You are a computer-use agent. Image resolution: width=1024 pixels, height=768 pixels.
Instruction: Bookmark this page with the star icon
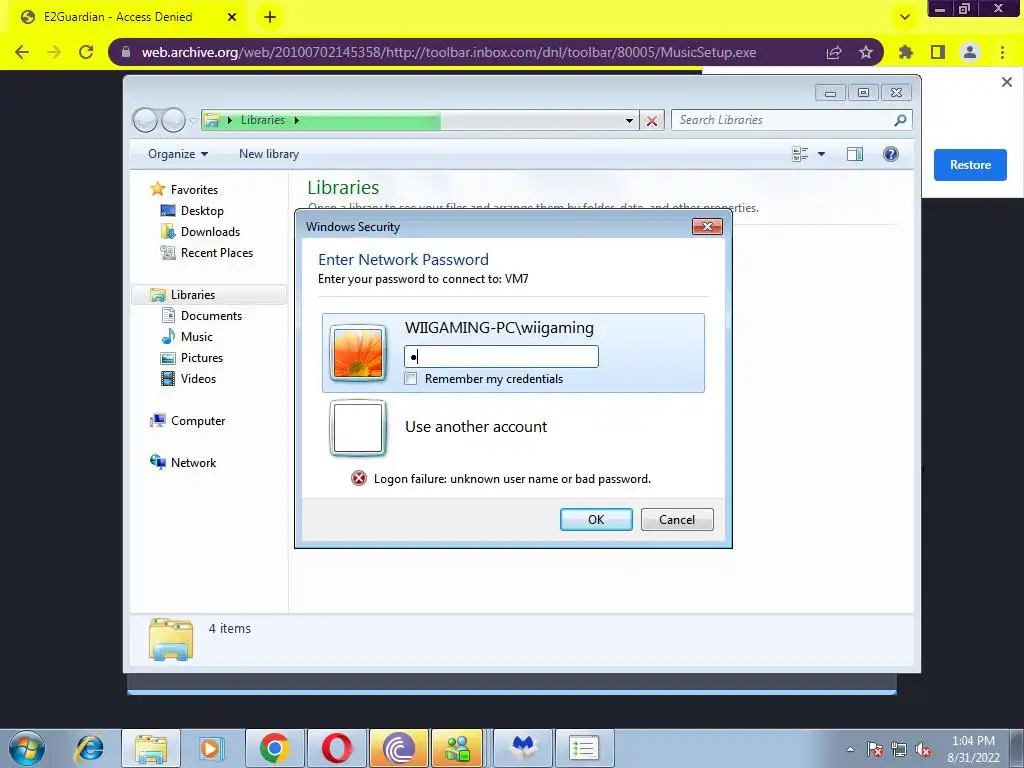(x=866, y=52)
